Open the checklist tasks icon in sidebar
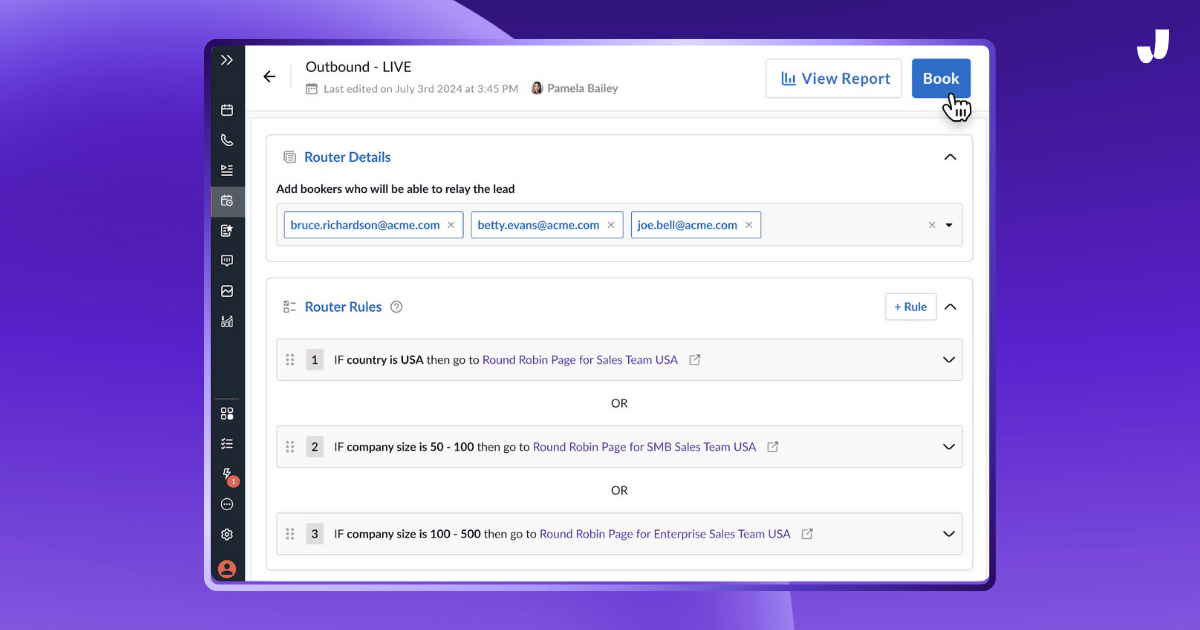 point(227,443)
